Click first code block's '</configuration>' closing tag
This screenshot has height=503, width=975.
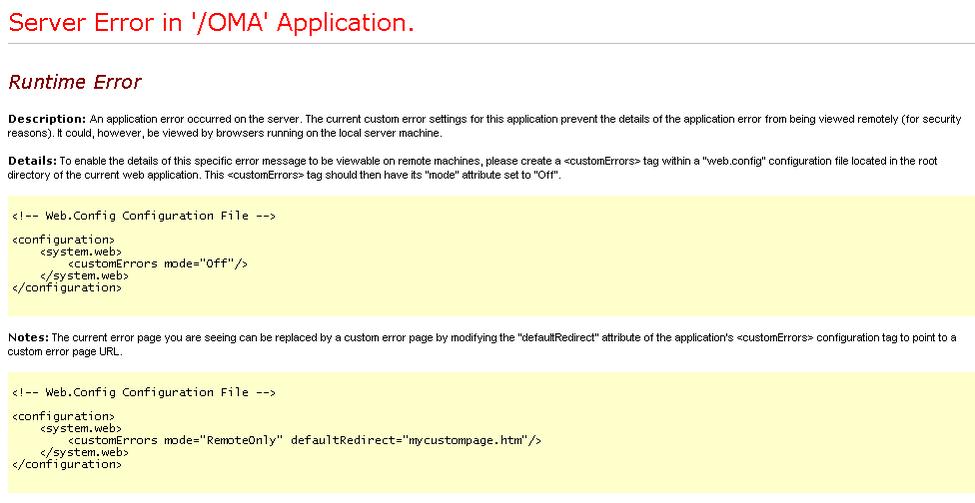coord(67,288)
